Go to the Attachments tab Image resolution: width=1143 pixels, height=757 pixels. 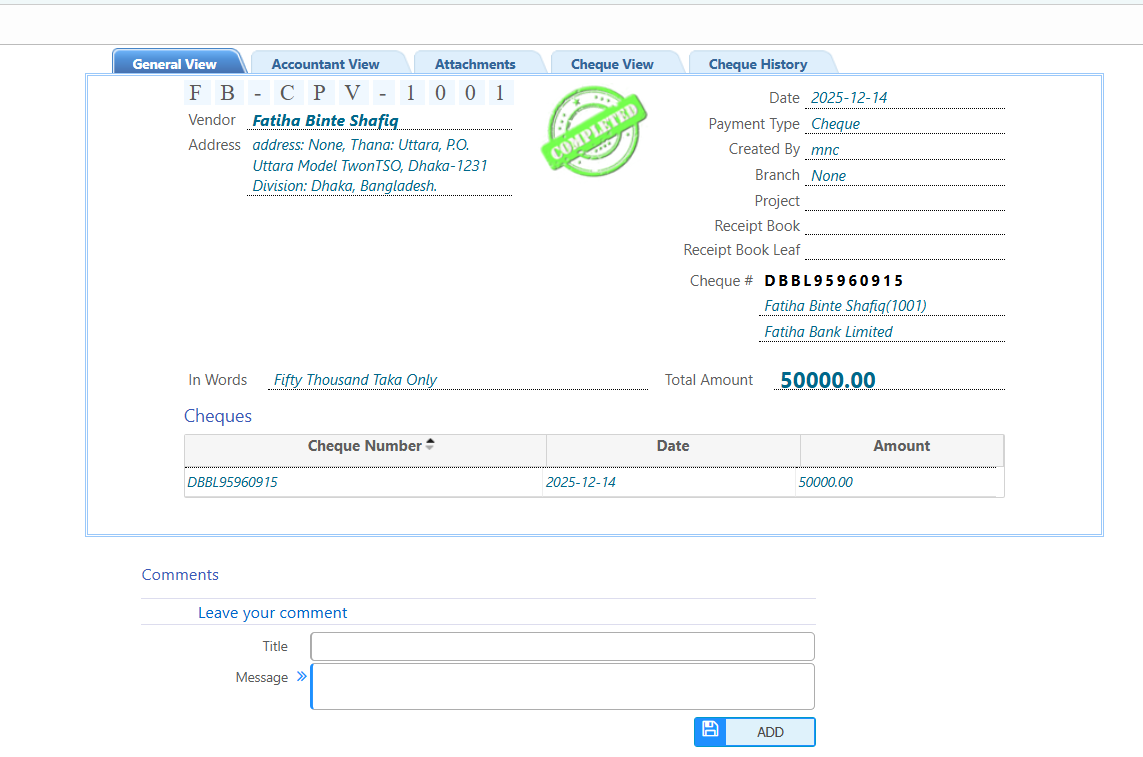tap(475, 64)
